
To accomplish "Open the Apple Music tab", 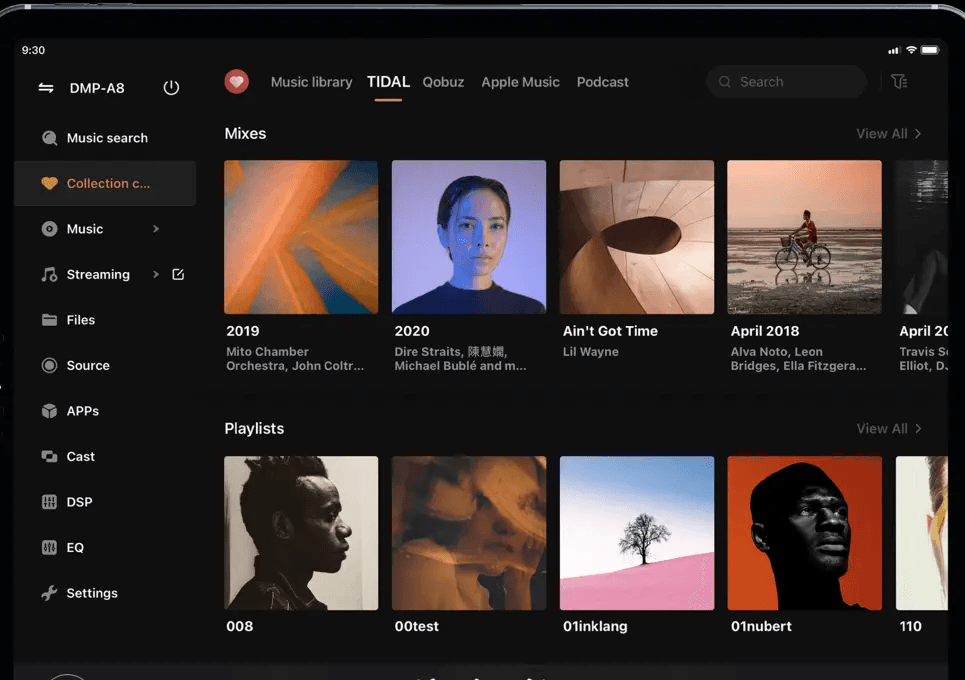I will 521,82.
